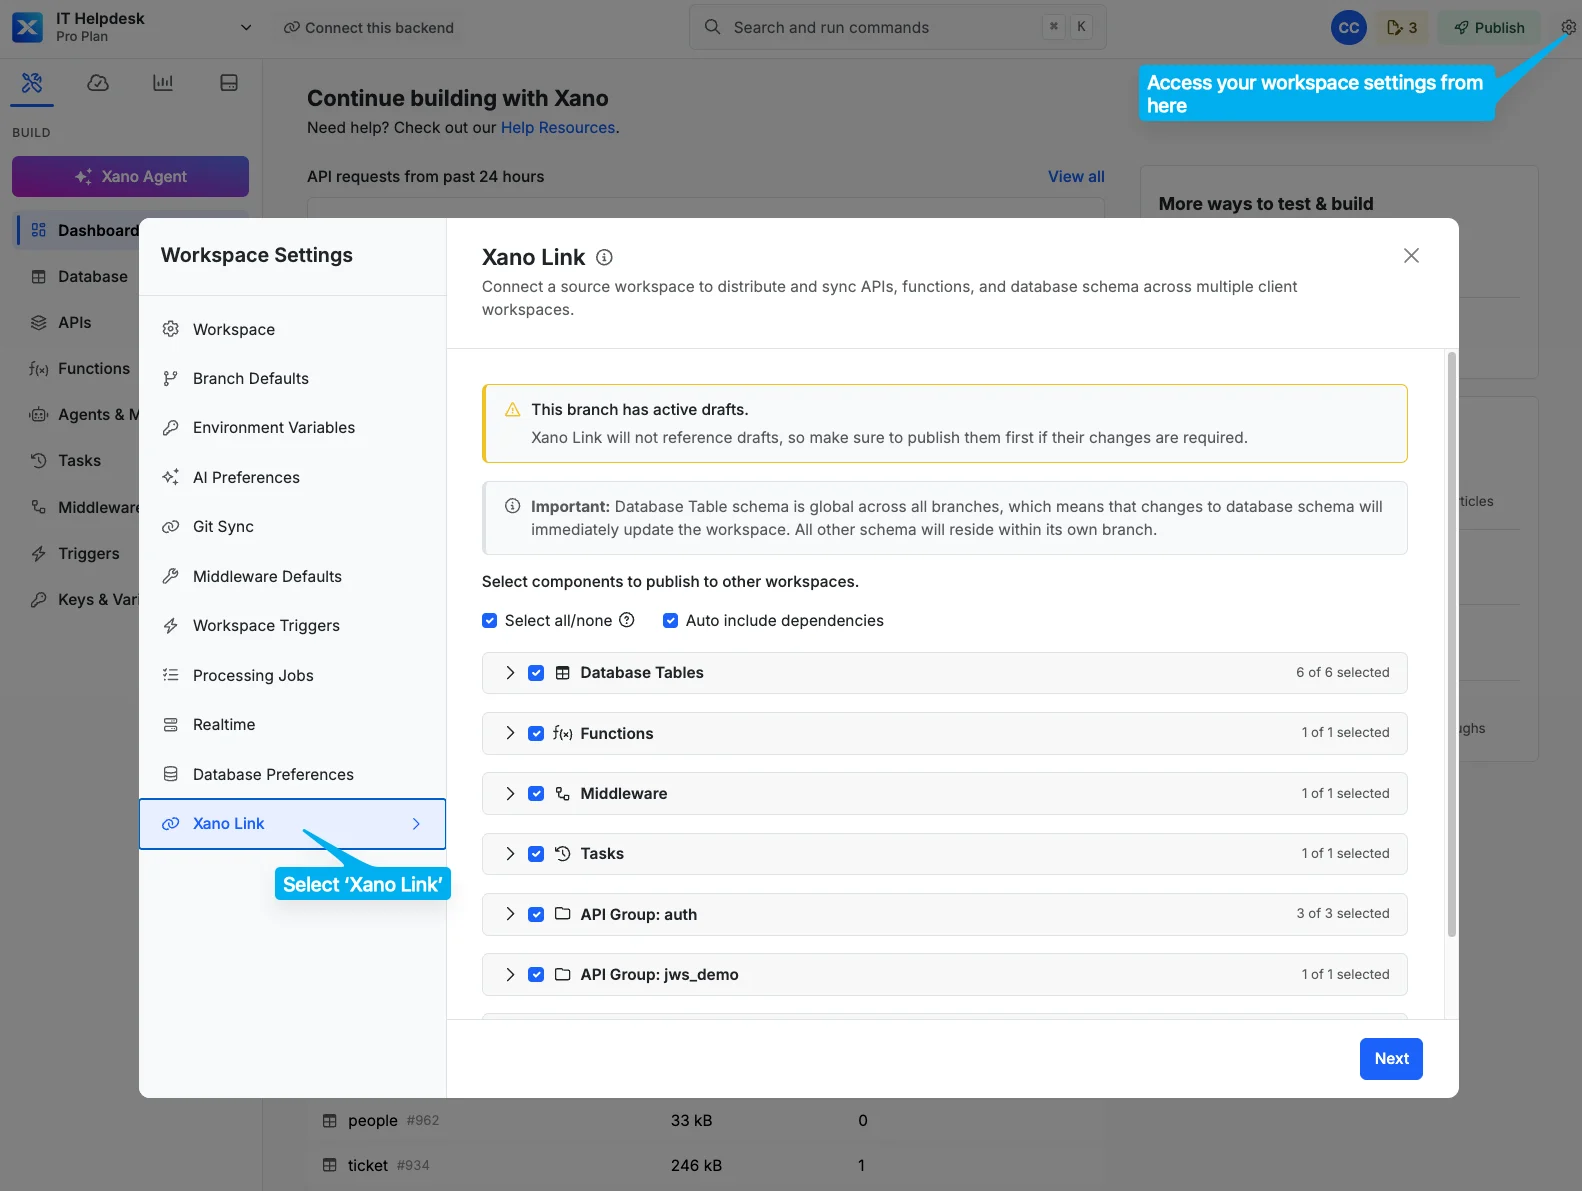The width and height of the screenshot is (1582, 1191).
Task: Expand the API Group: jws_demo section
Action: pyautogui.click(x=510, y=974)
